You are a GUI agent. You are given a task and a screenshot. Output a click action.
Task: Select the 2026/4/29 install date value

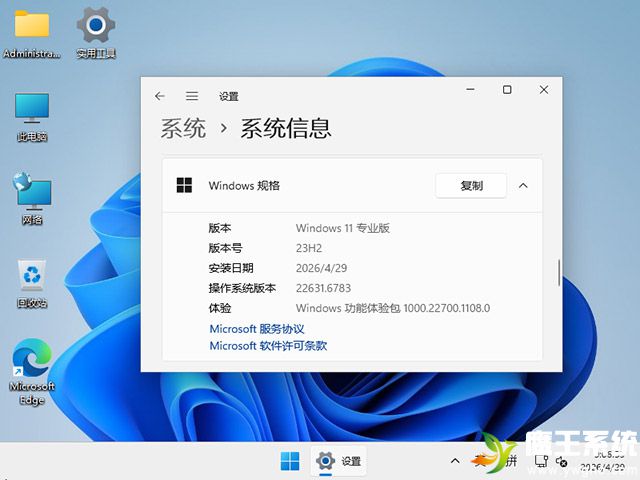[322, 268]
